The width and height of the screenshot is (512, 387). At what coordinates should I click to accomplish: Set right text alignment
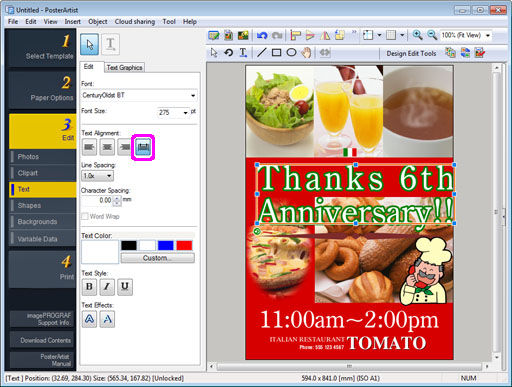tap(125, 147)
